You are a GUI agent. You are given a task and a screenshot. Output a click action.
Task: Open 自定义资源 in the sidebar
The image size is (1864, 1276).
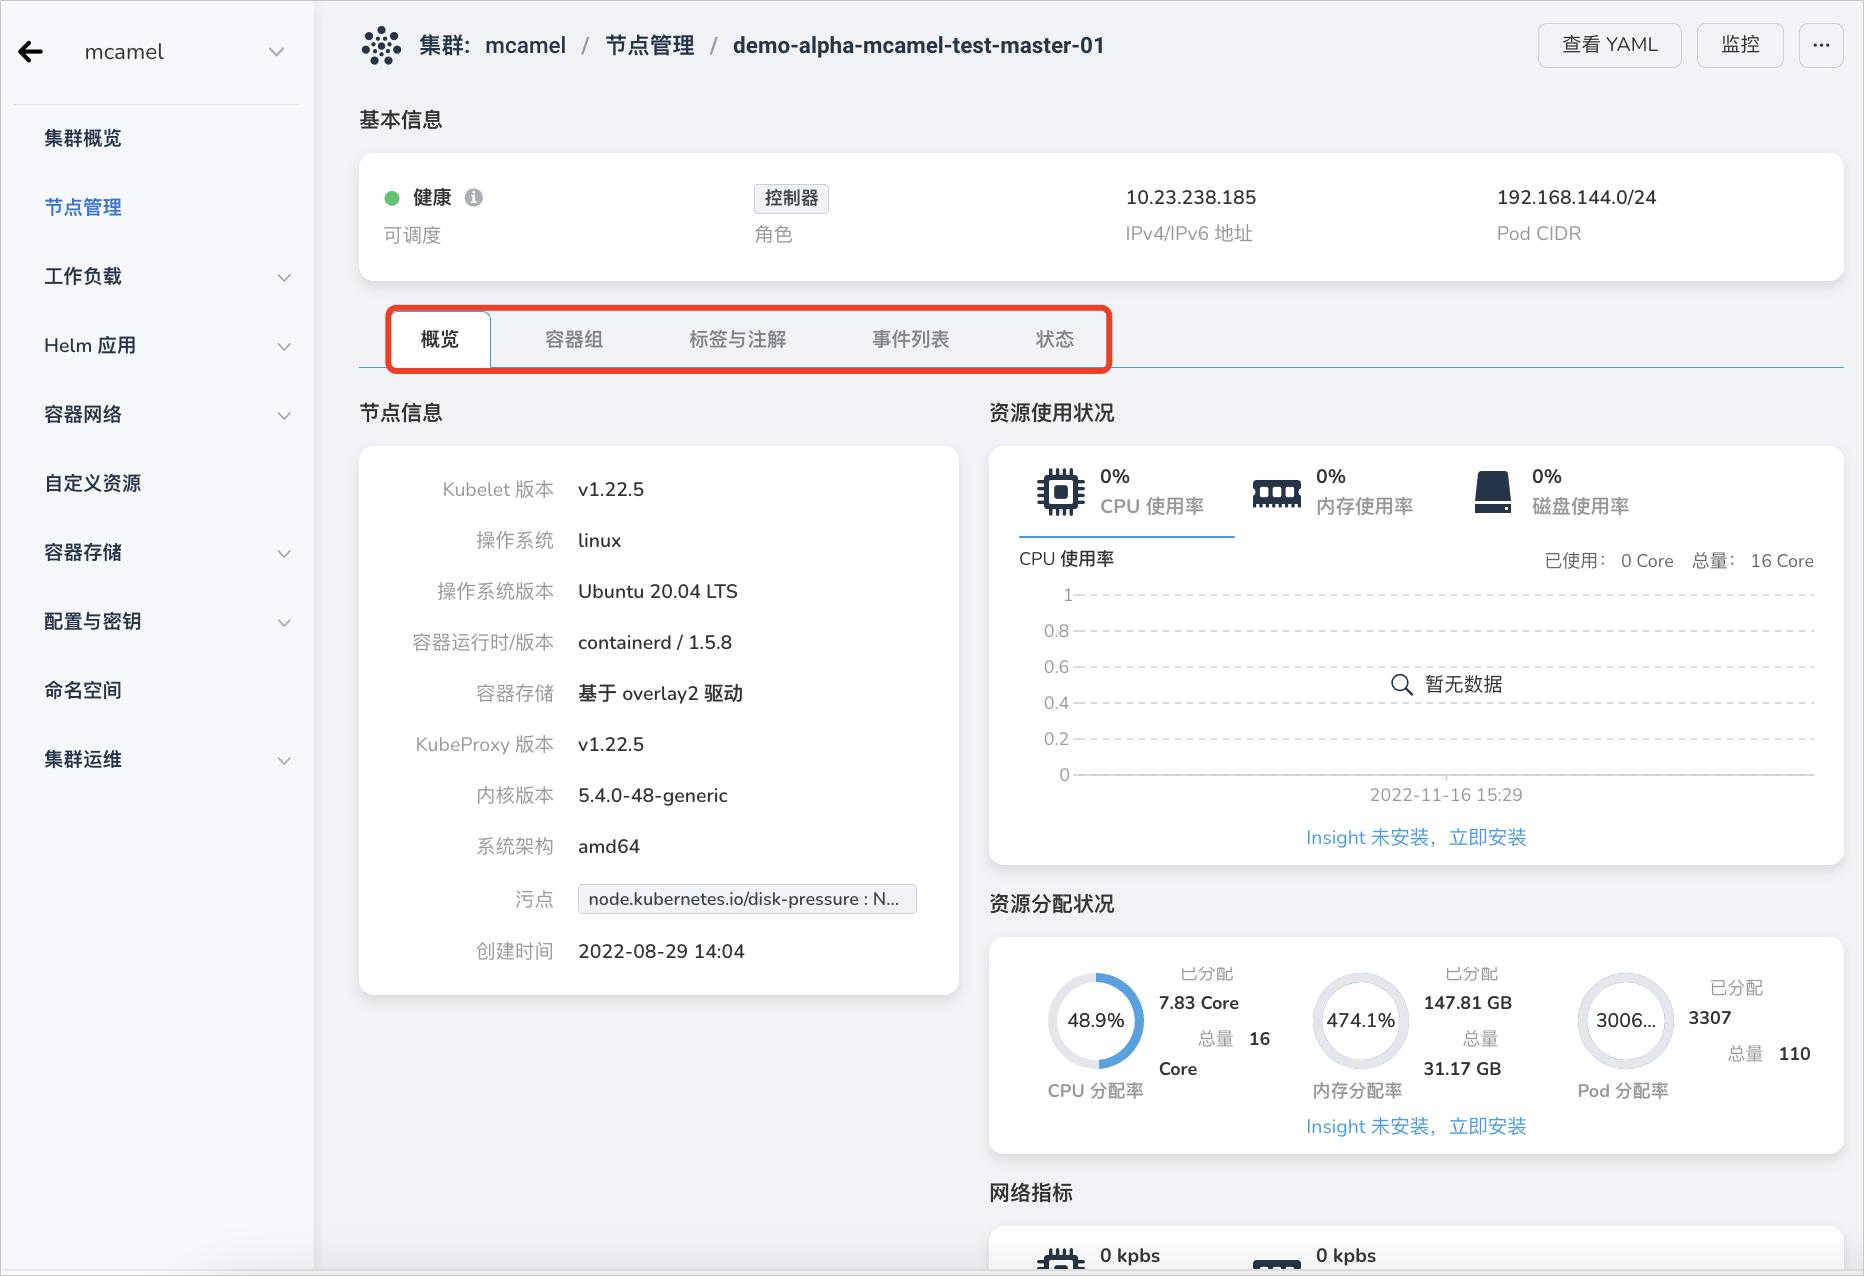(93, 484)
